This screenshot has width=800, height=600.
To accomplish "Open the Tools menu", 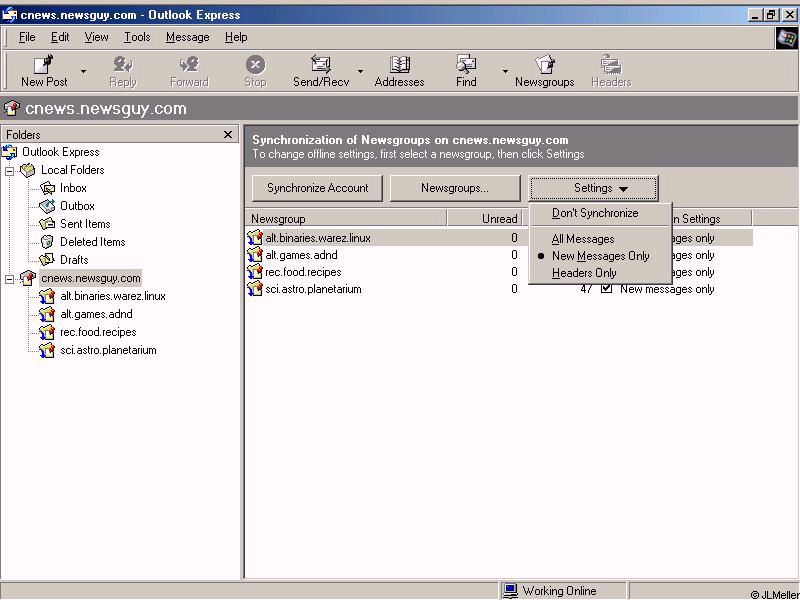I will [x=137, y=37].
